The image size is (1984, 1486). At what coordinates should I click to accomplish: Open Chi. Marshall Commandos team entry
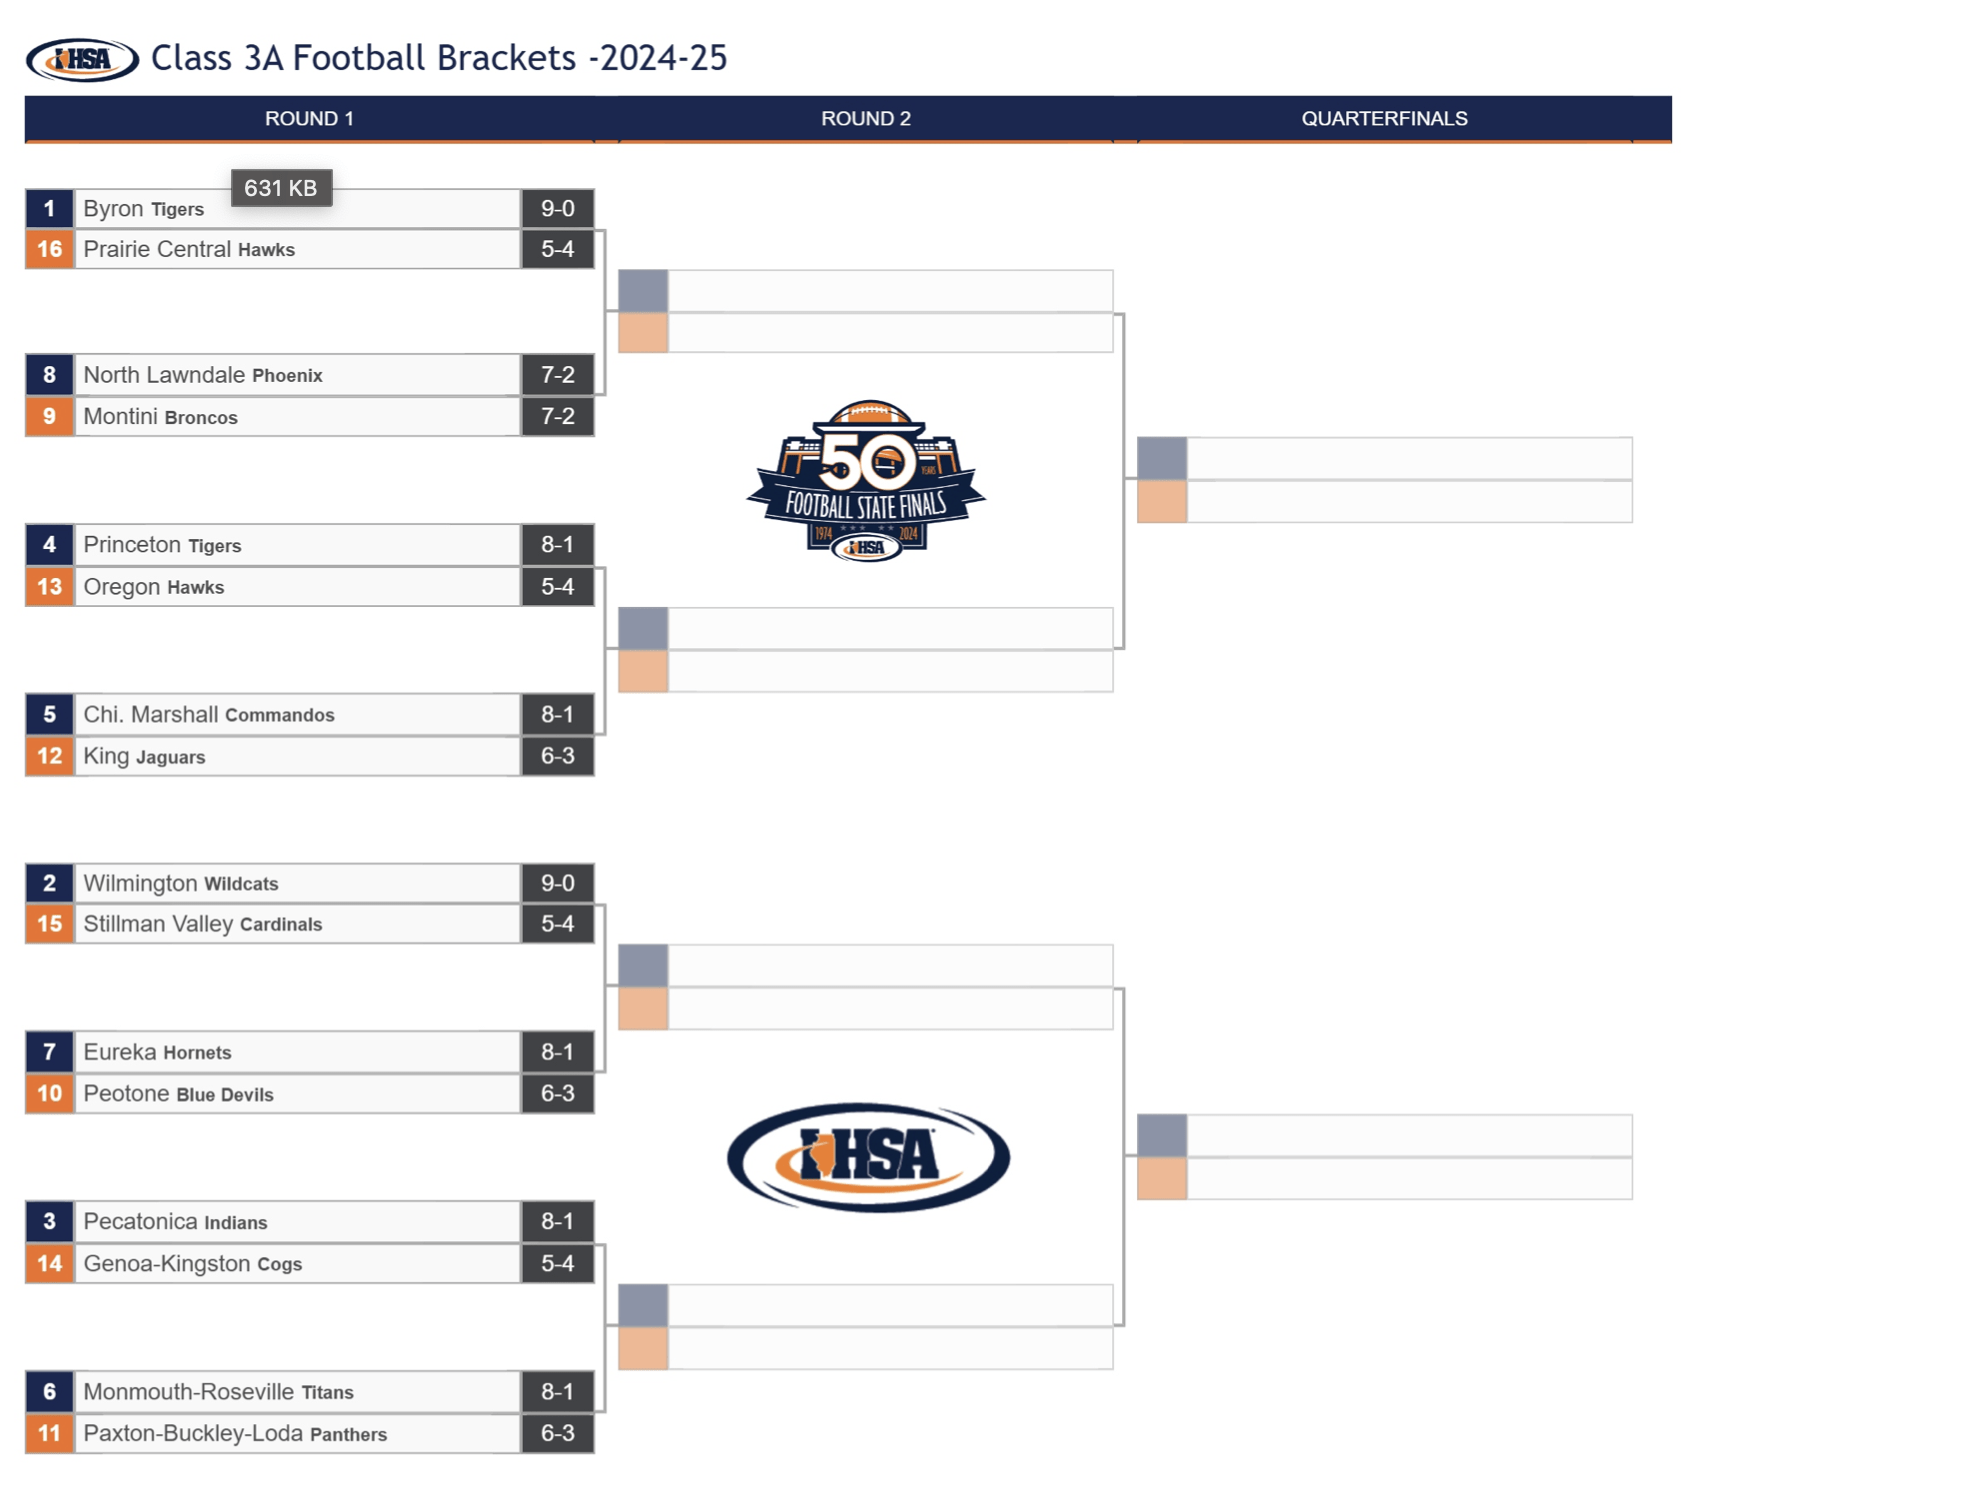tap(297, 714)
